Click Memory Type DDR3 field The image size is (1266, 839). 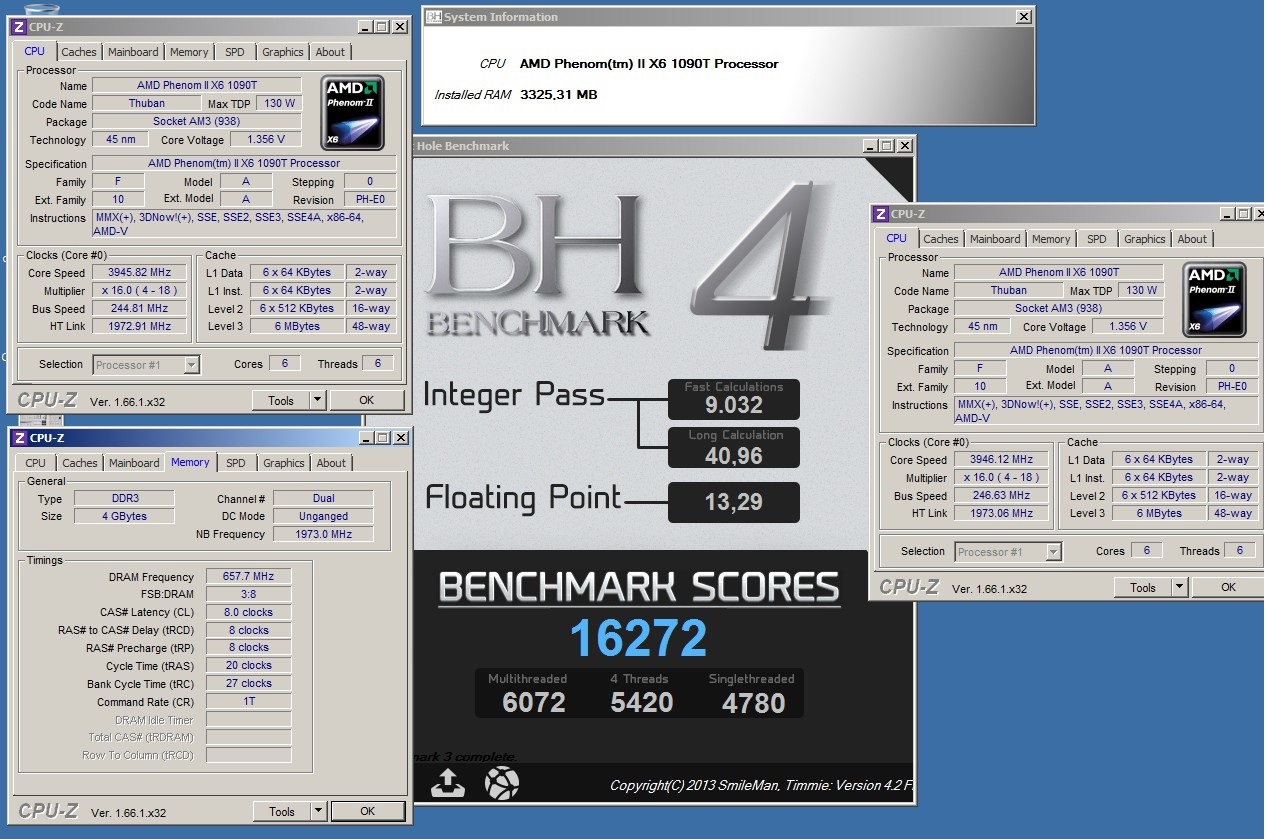125,498
